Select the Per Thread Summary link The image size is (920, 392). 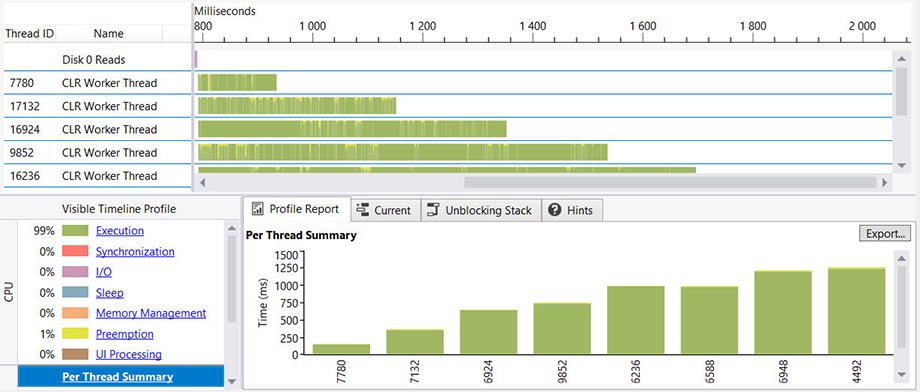coord(117,377)
